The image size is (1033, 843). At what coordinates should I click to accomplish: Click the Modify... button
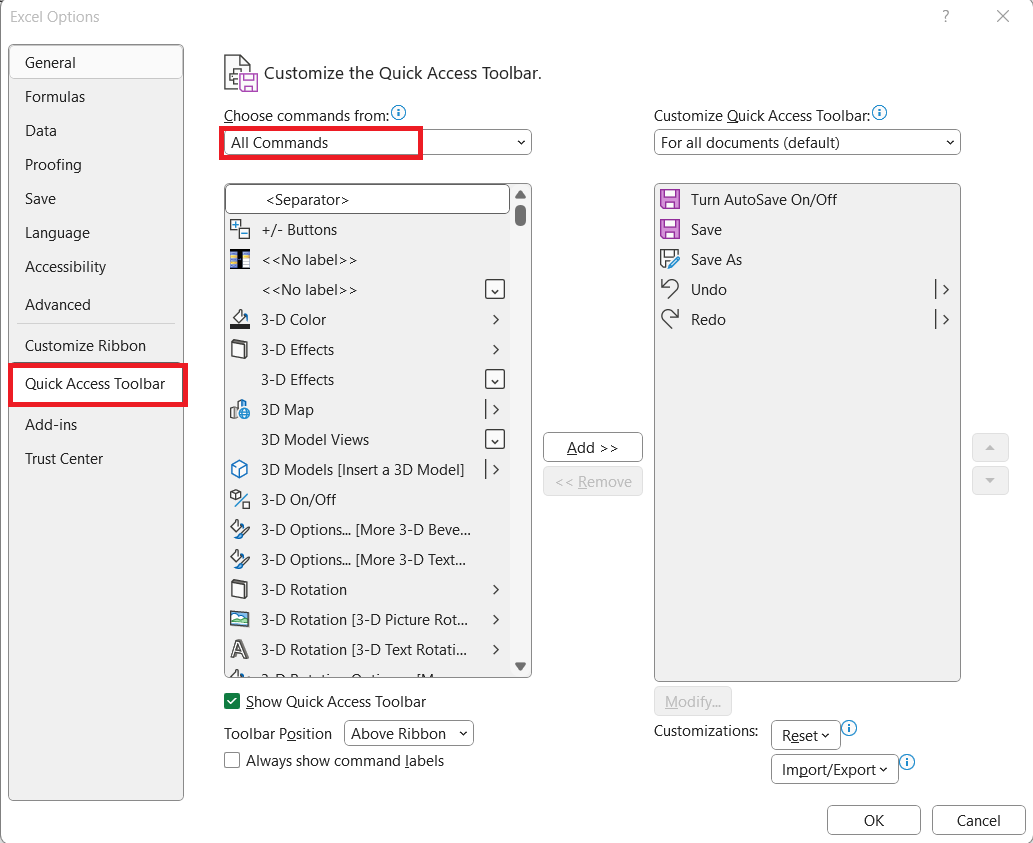pos(692,701)
